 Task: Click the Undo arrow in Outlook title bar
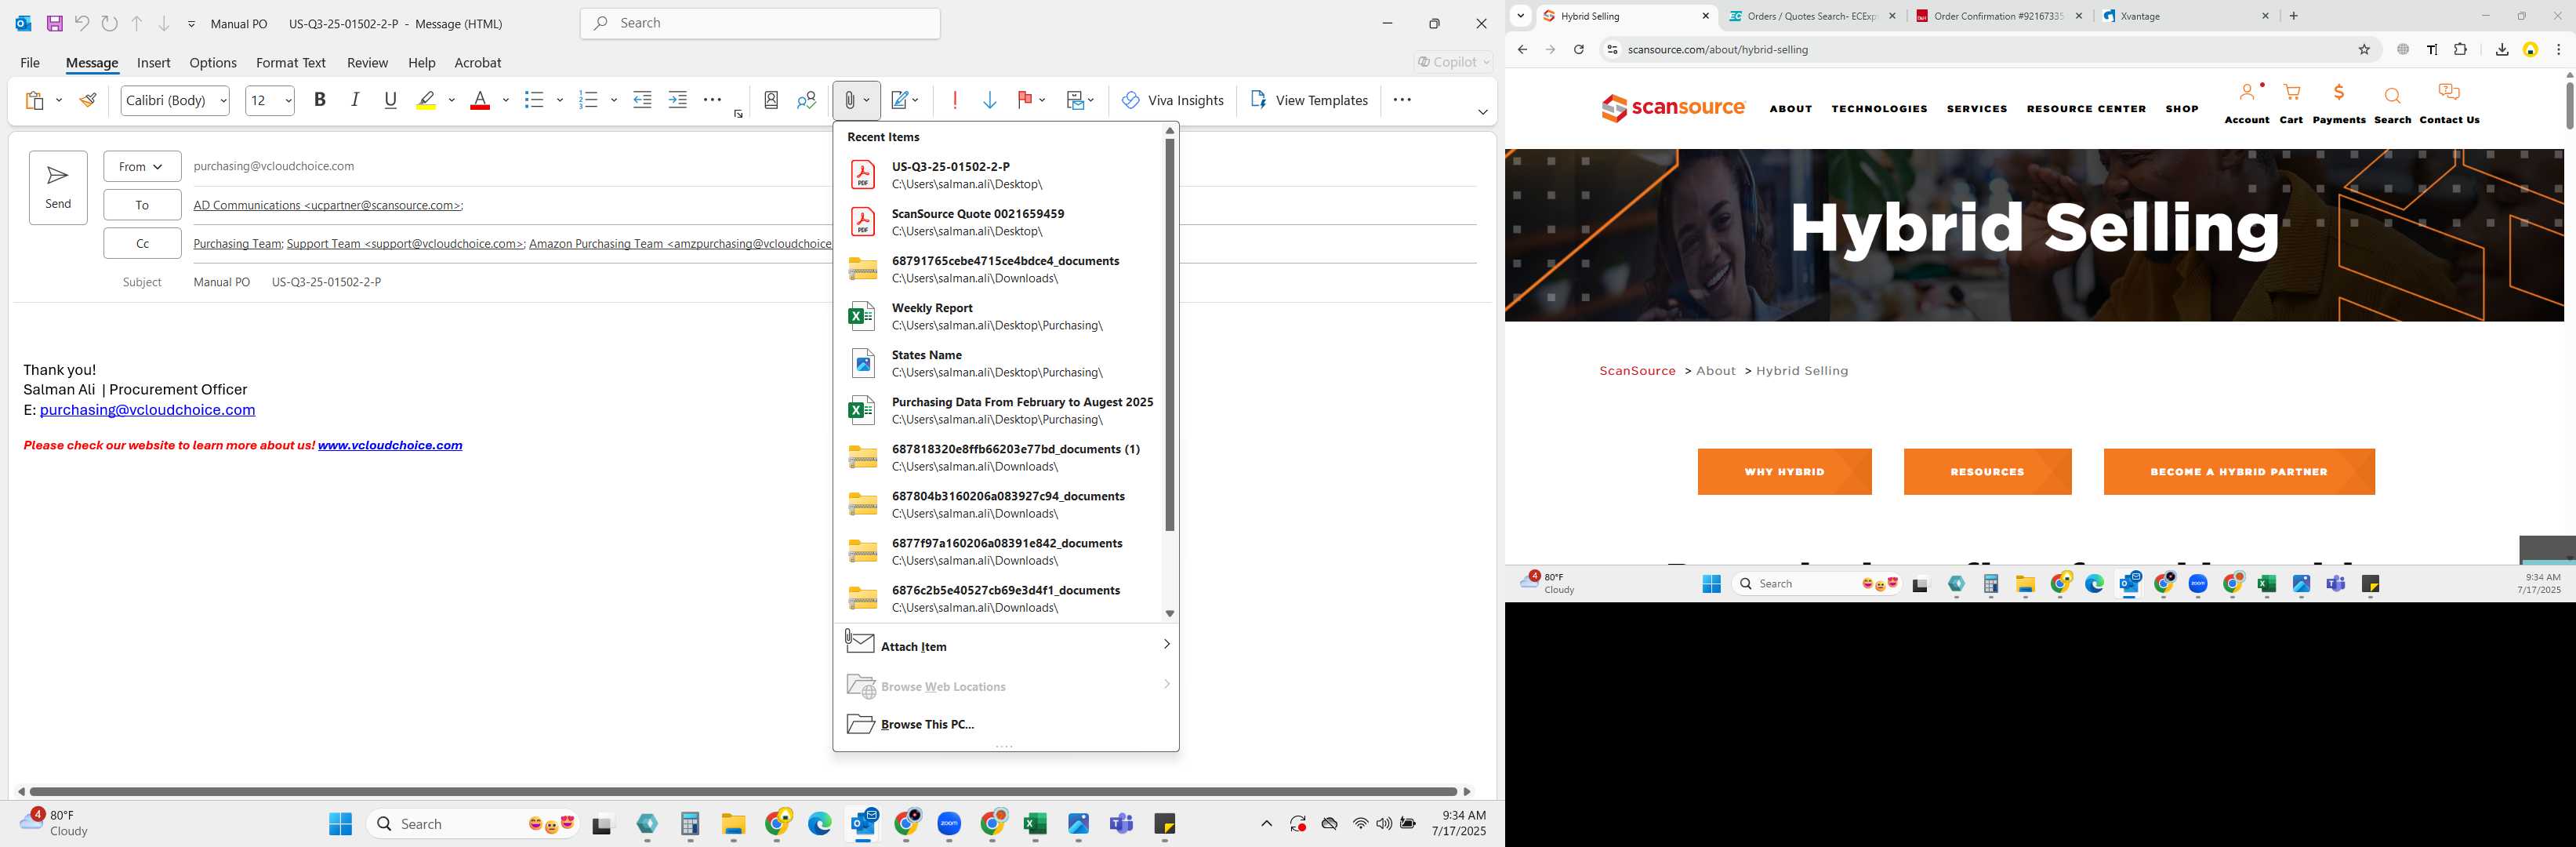click(82, 23)
